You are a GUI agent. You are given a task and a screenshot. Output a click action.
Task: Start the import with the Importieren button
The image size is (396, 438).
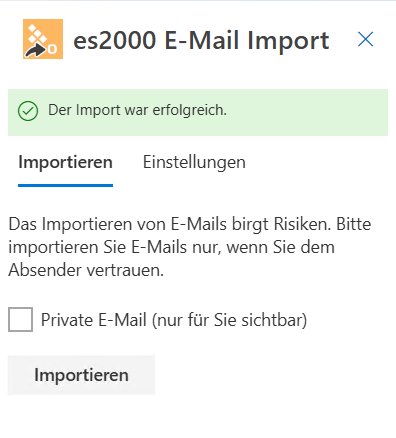click(82, 375)
